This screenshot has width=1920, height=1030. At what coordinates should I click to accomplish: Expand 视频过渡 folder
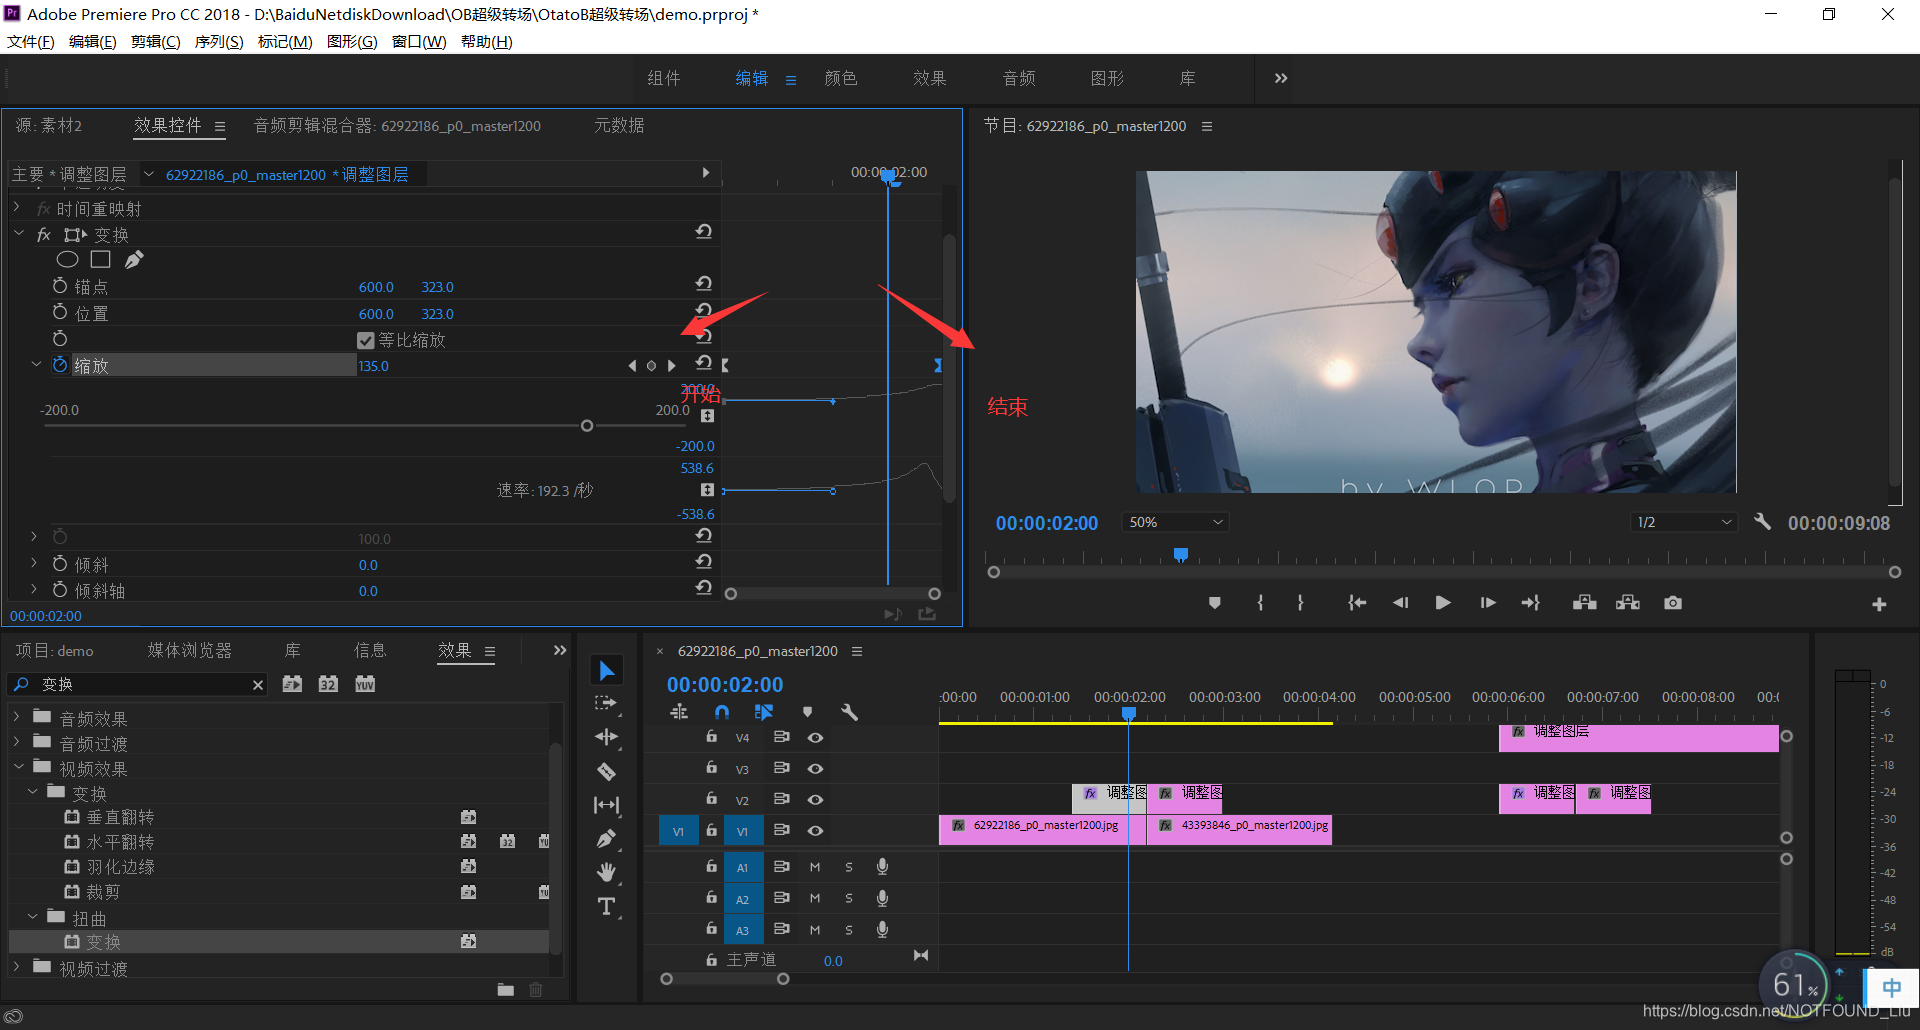pos(17,967)
